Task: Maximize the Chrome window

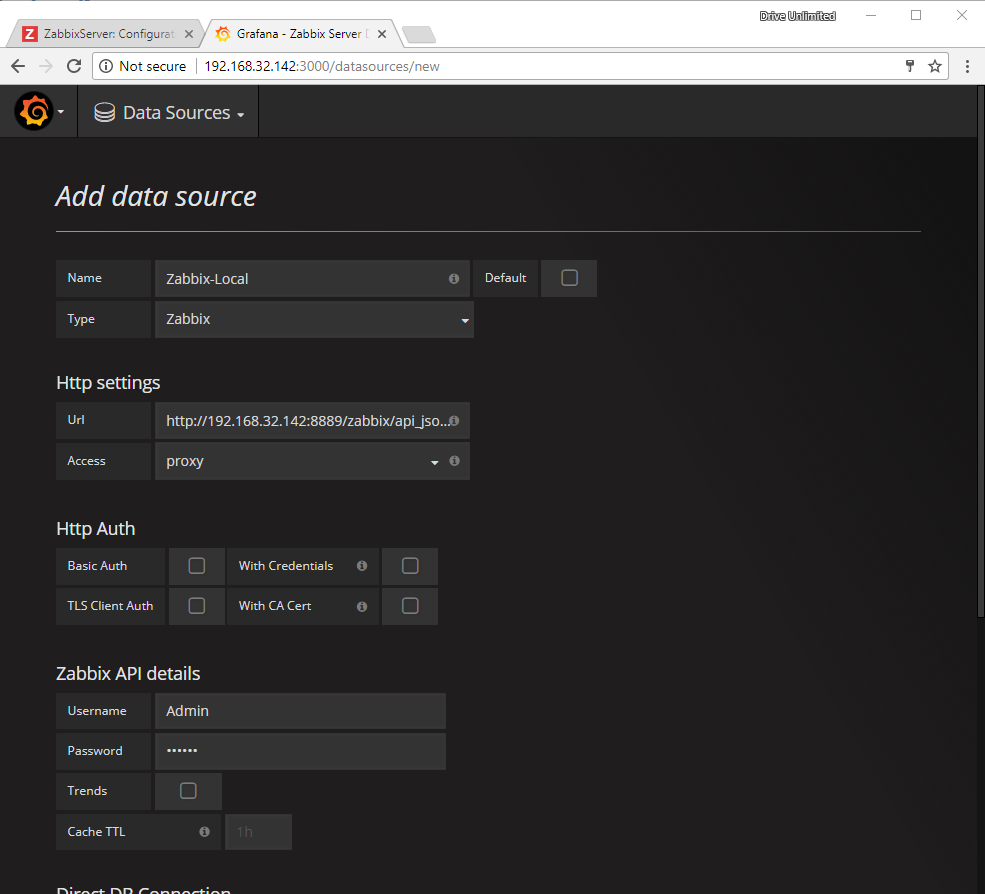Action: coord(916,16)
